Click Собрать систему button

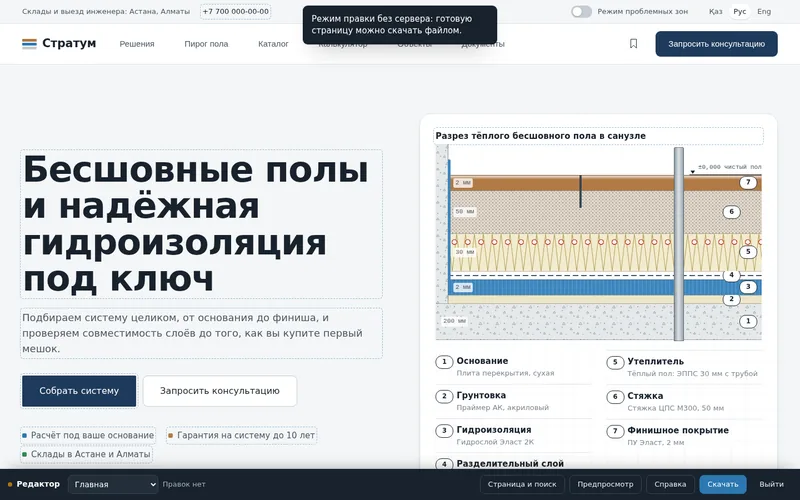pyautogui.click(x=79, y=391)
